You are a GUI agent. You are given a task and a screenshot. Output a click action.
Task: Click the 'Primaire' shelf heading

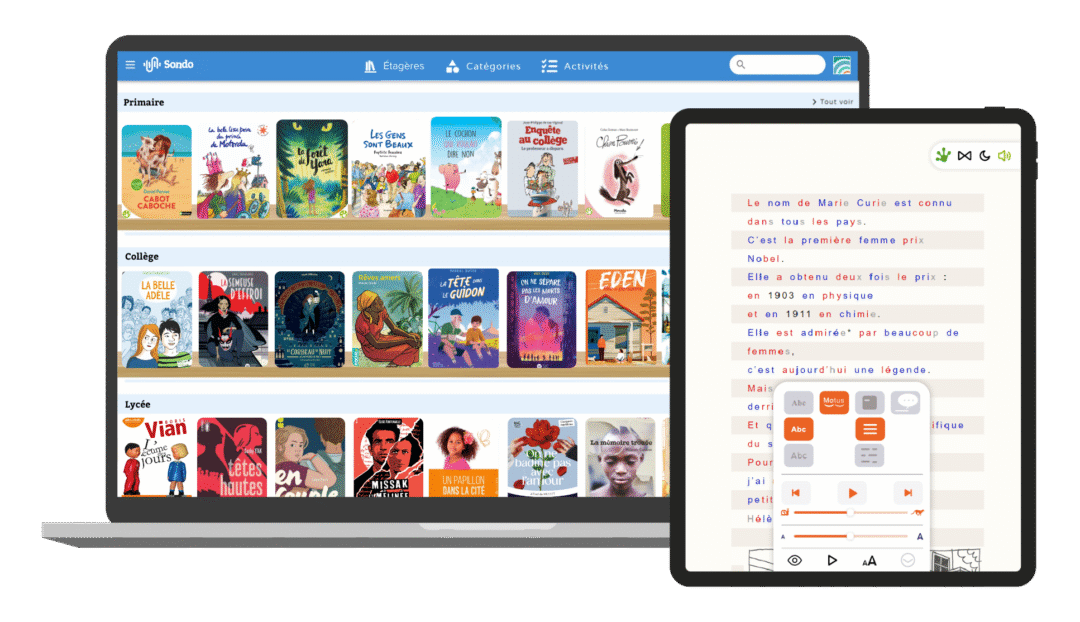pyautogui.click(x=144, y=103)
